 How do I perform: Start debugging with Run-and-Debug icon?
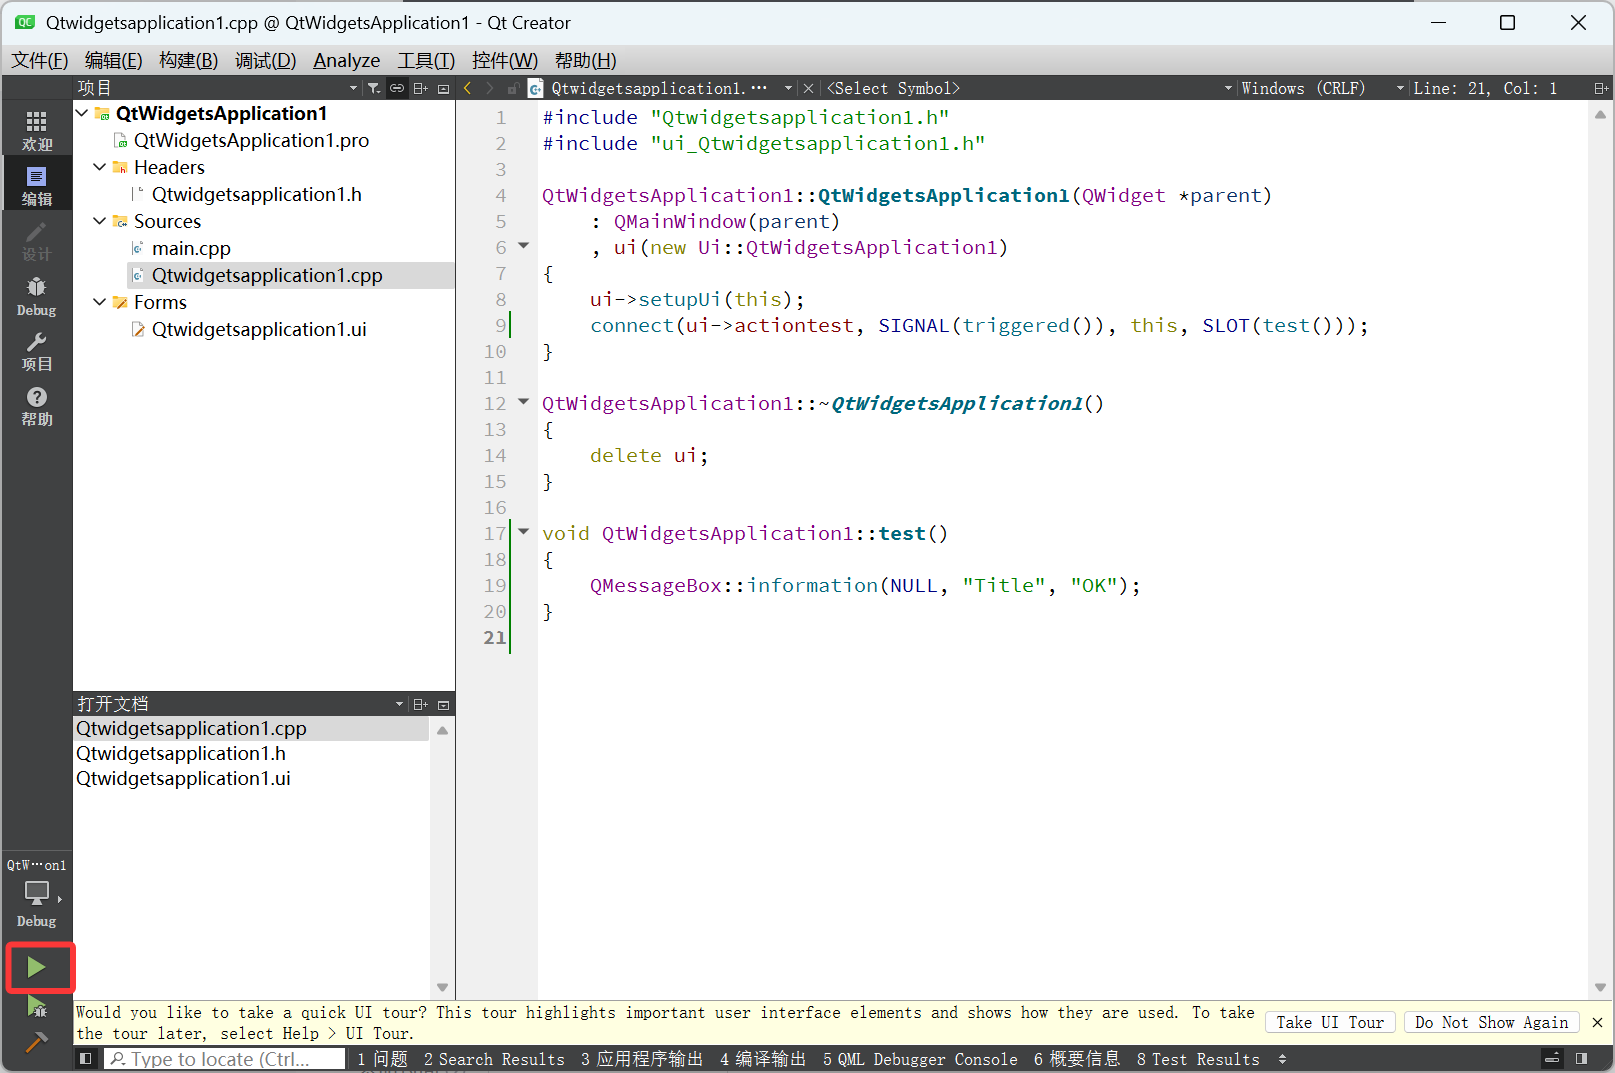[x=37, y=1006]
